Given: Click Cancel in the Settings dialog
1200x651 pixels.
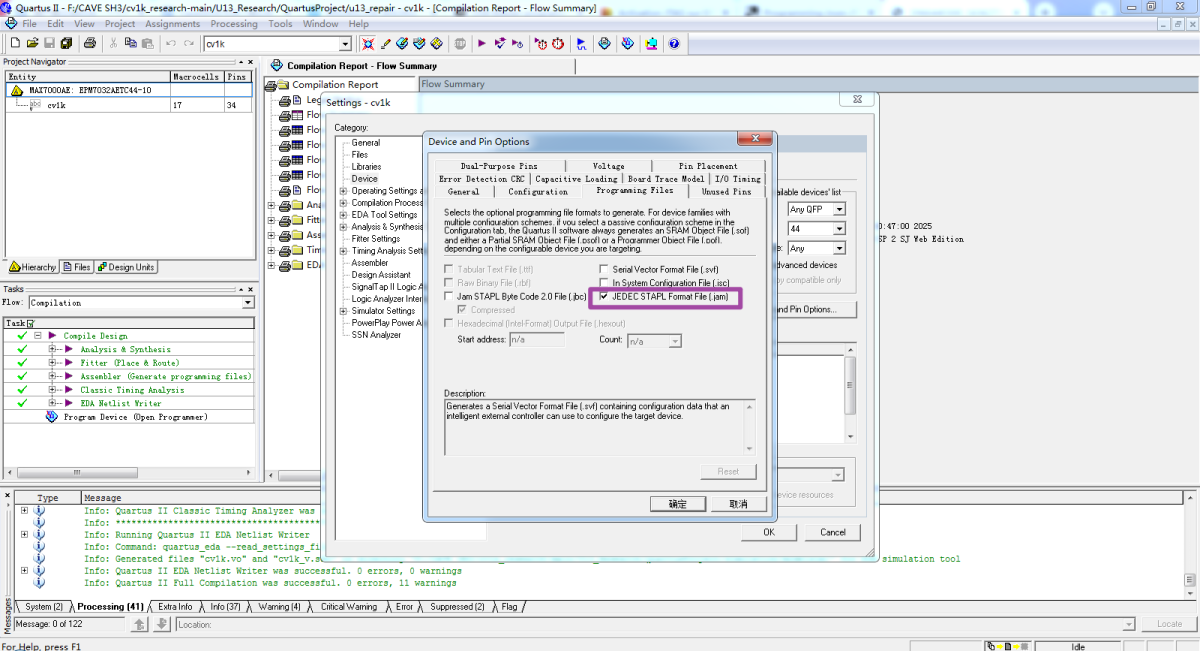Looking at the screenshot, I should click(x=833, y=532).
